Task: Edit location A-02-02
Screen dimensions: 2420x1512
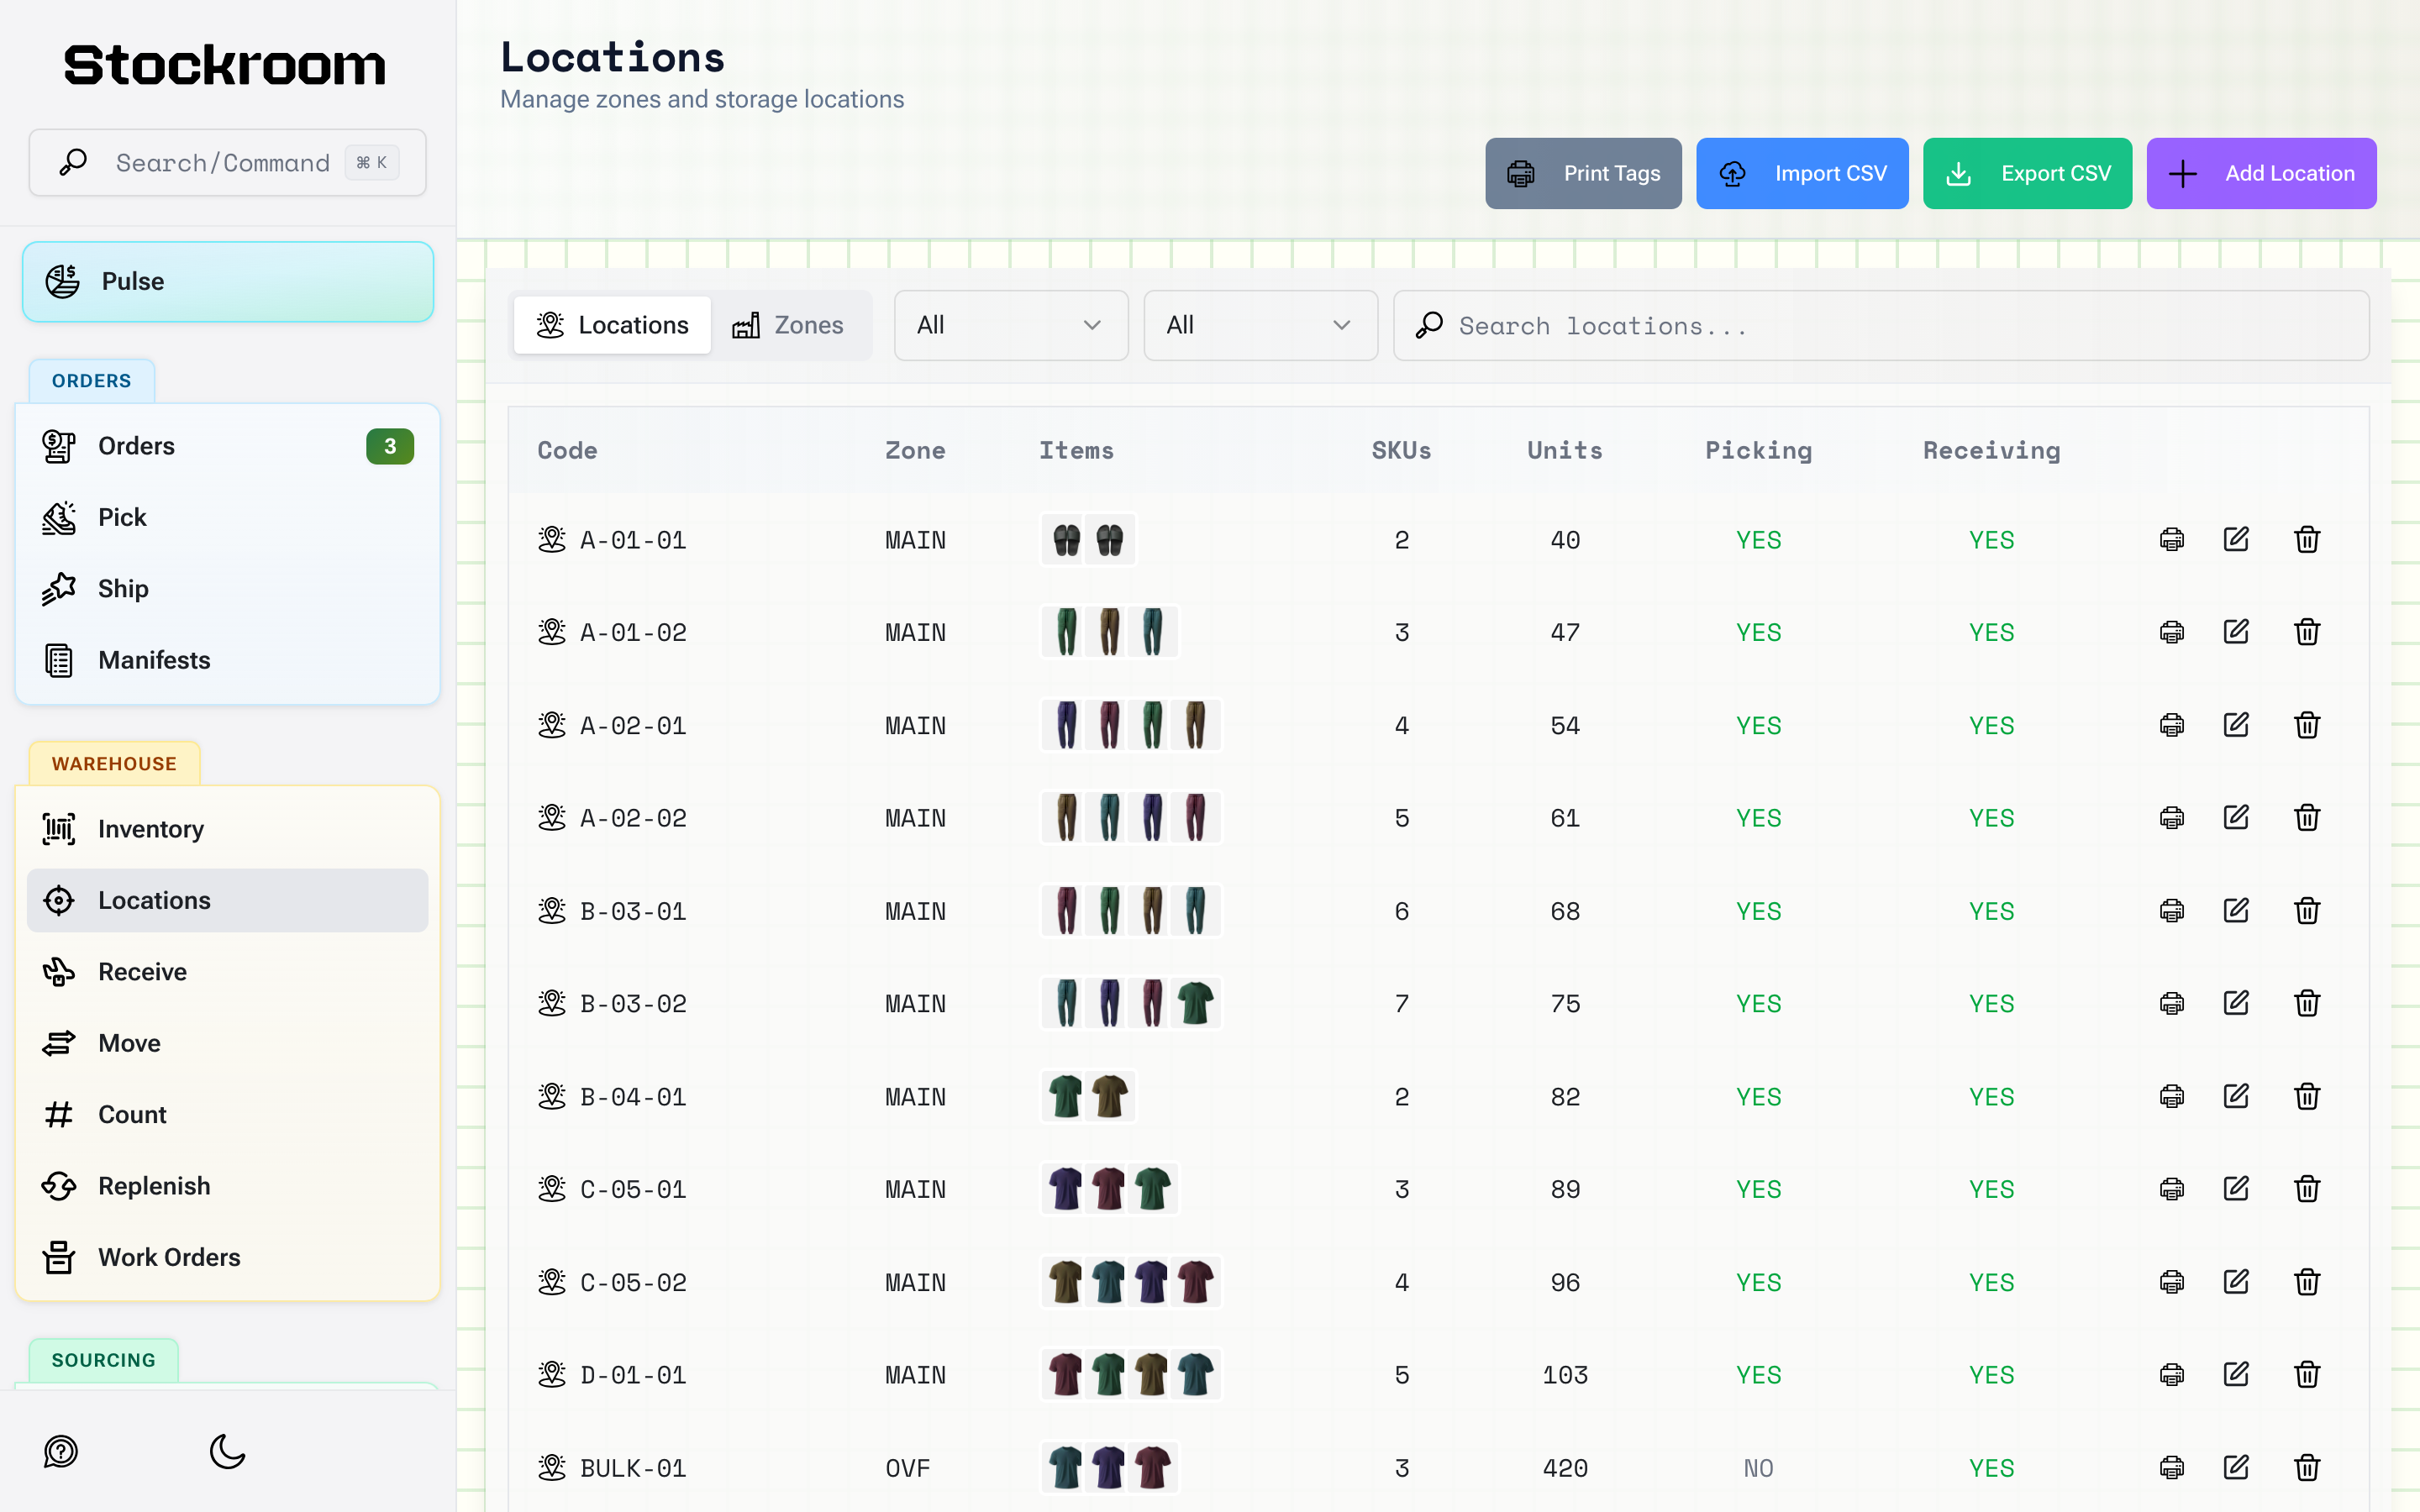Action: (x=2236, y=818)
